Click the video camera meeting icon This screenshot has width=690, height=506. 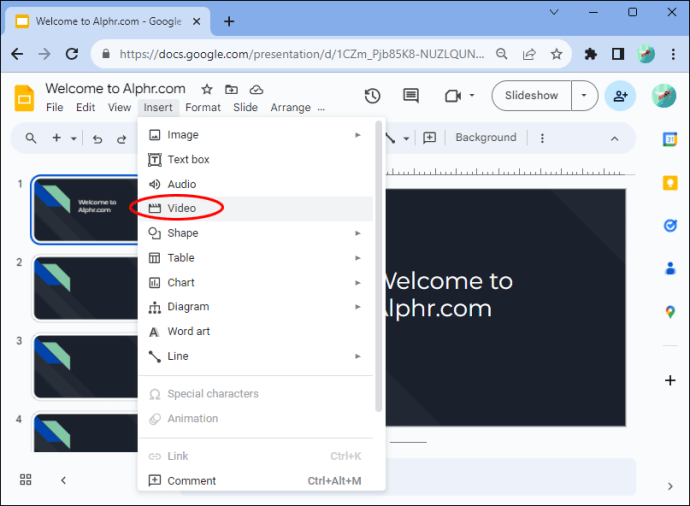coord(453,95)
